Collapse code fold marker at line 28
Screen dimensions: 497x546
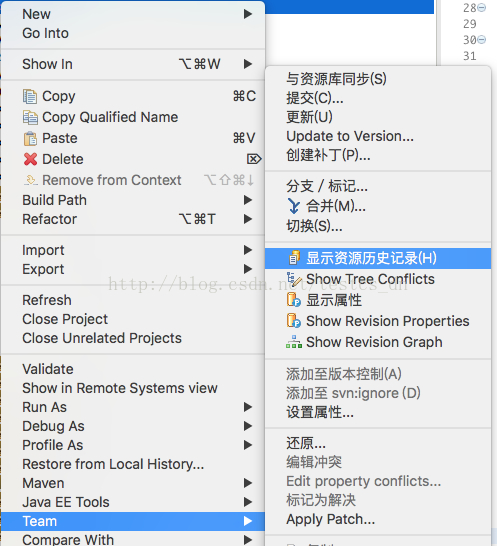[482, 8]
